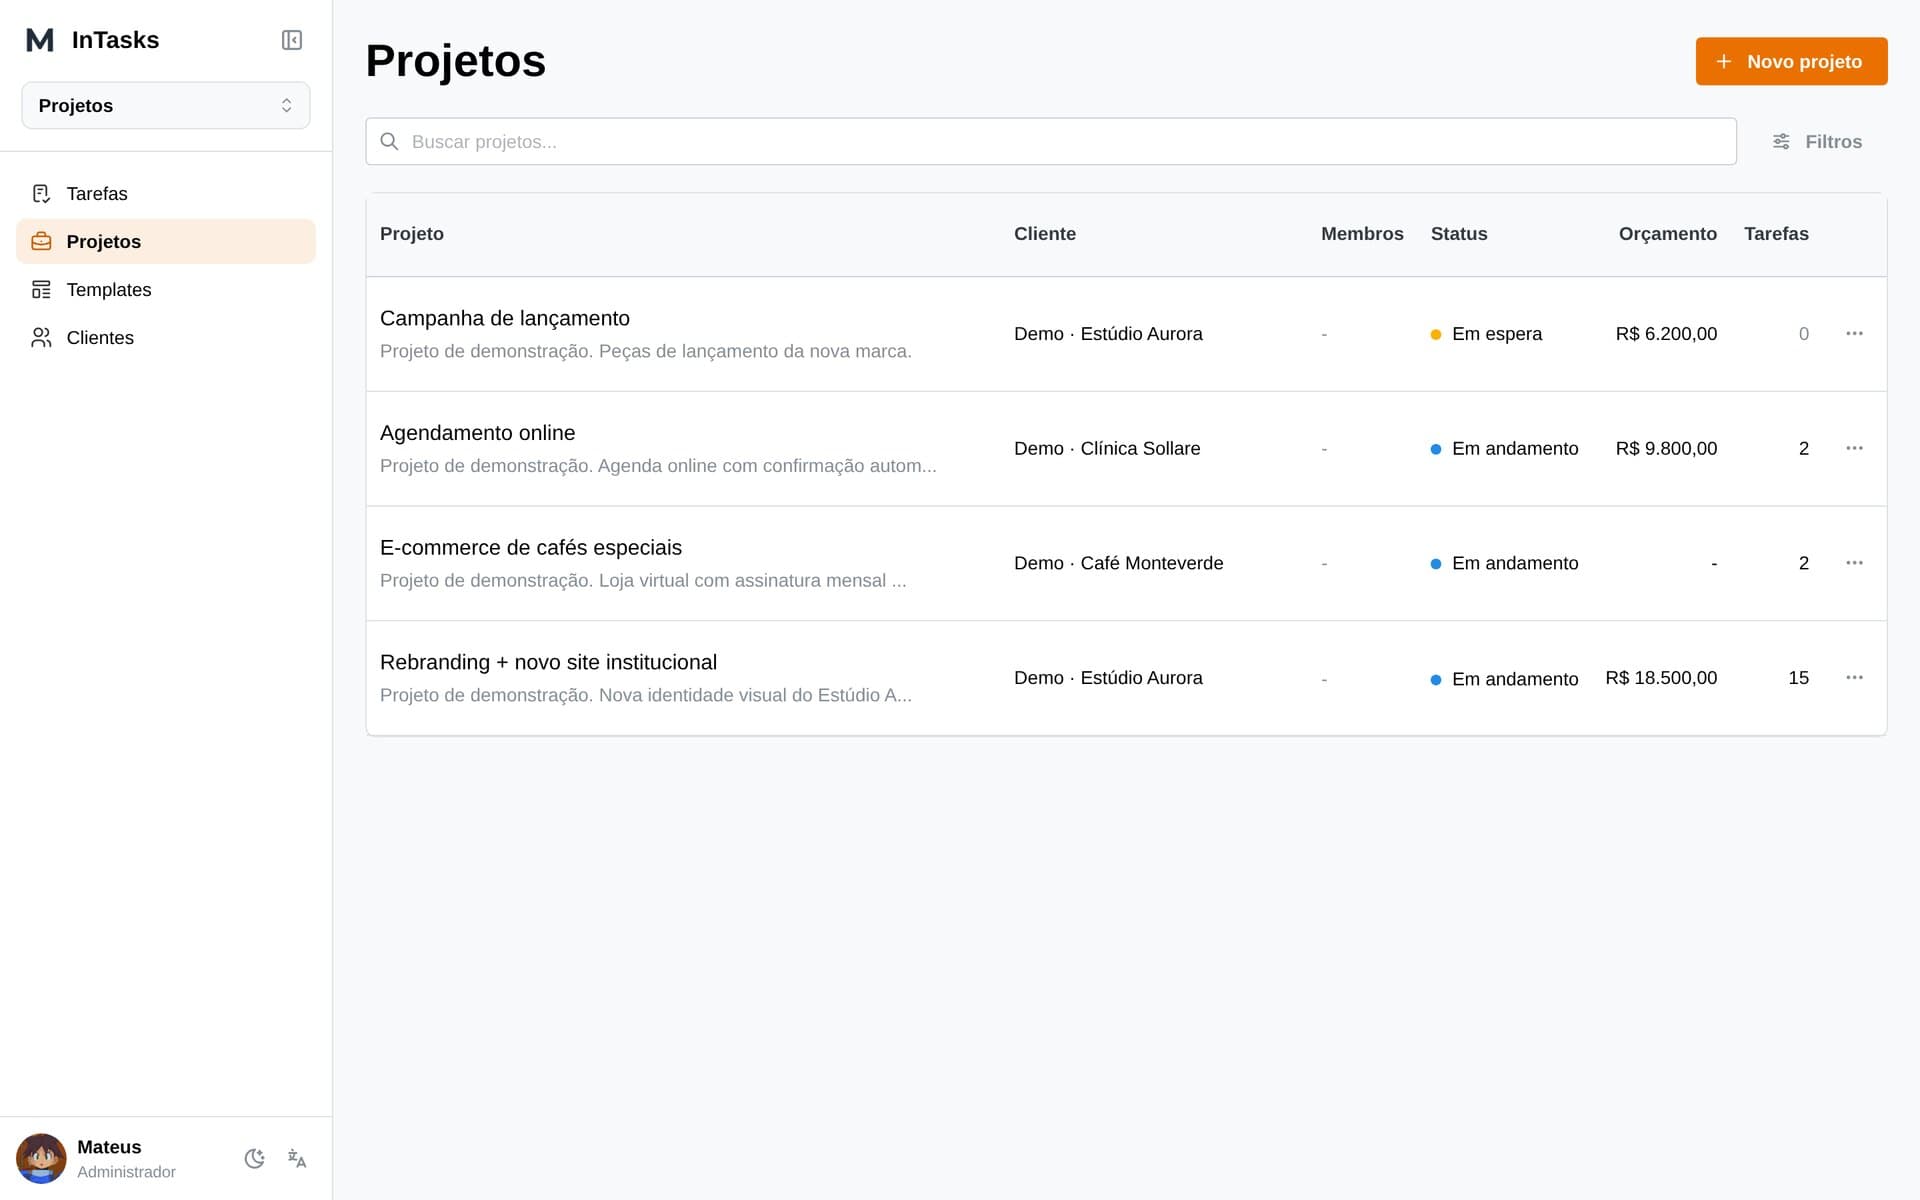Image resolution: width=1920 pixels, height=1200 pixels.
Task: Collapse the sidebar panel icon
Action: click(x=292, y=40)
